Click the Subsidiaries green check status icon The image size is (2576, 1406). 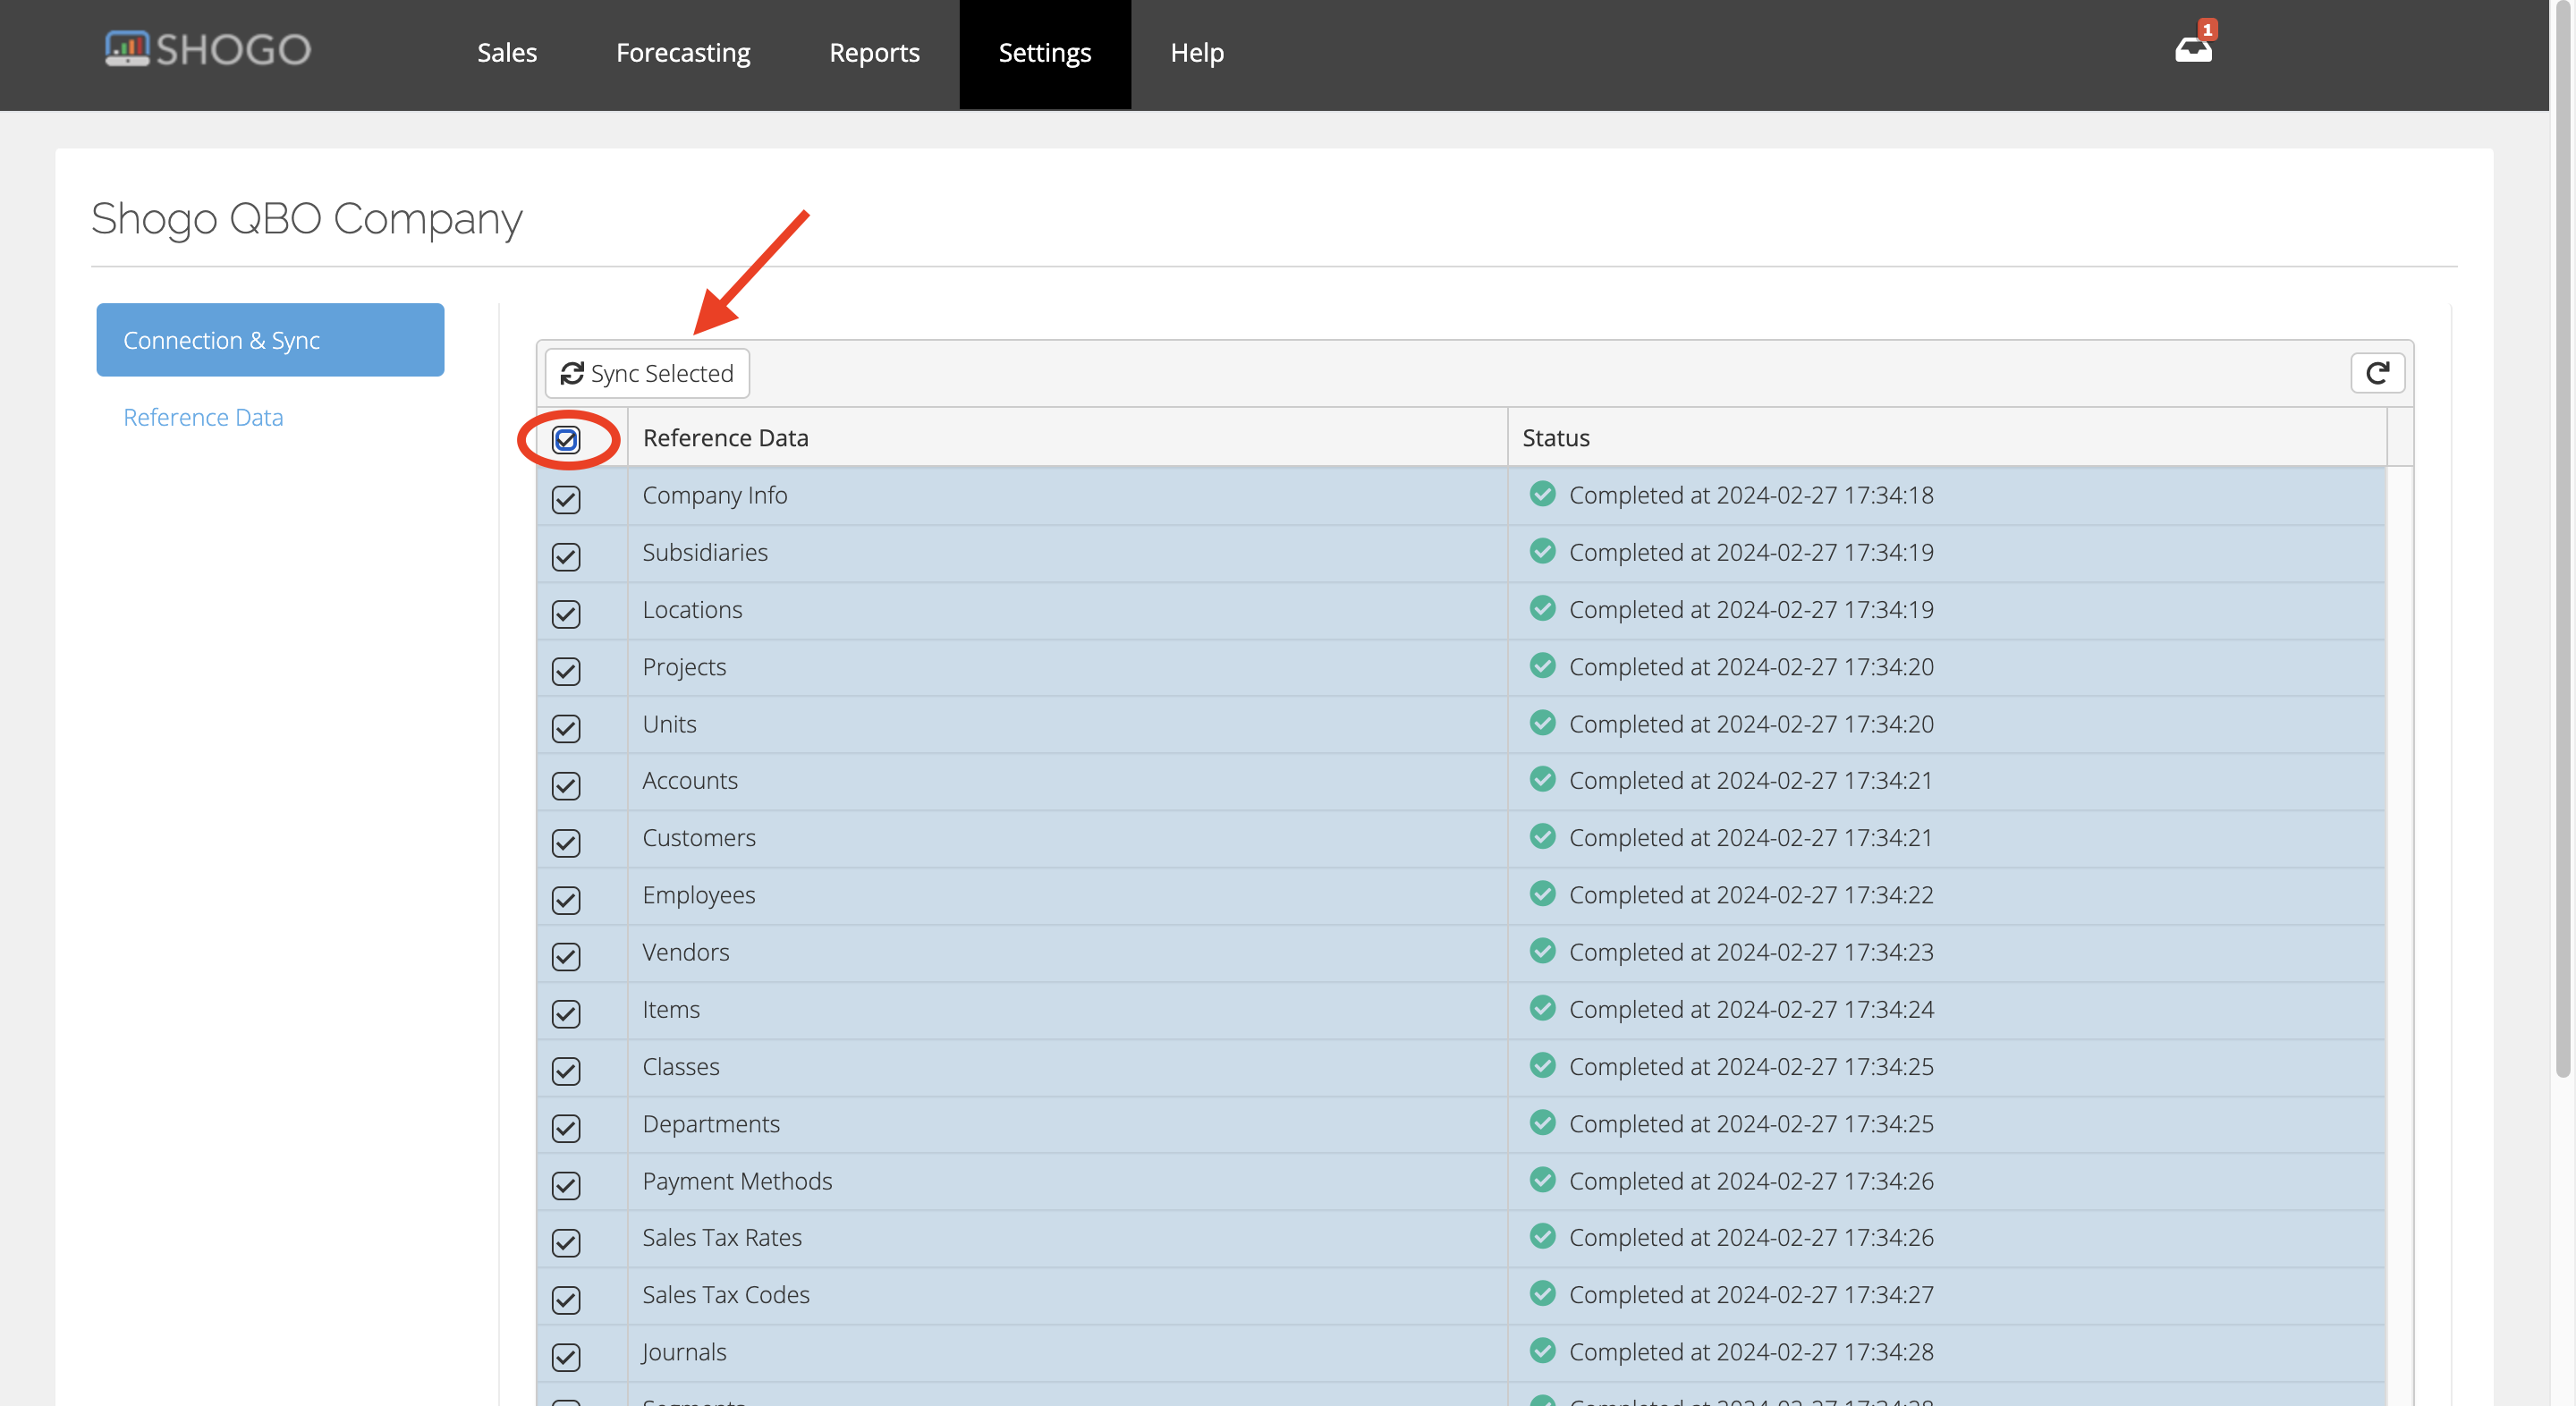1543,550
